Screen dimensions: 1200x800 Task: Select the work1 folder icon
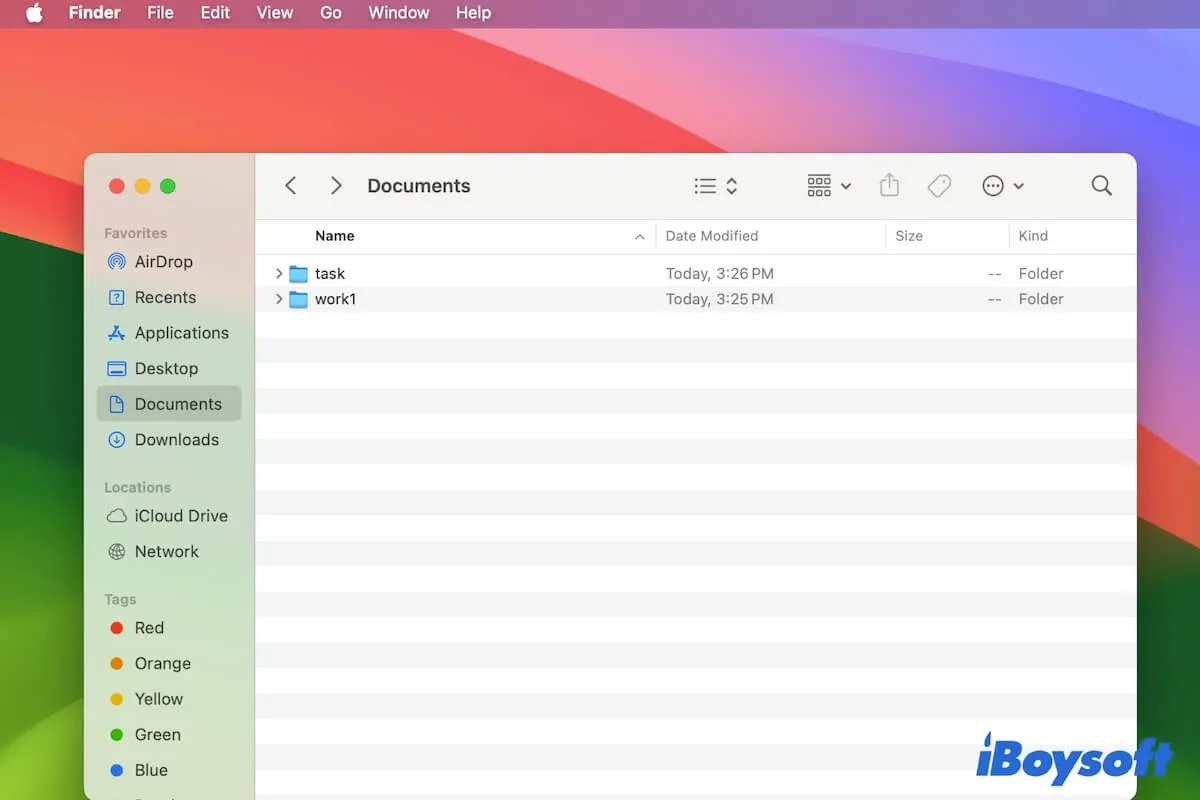(x=298, y=299)
